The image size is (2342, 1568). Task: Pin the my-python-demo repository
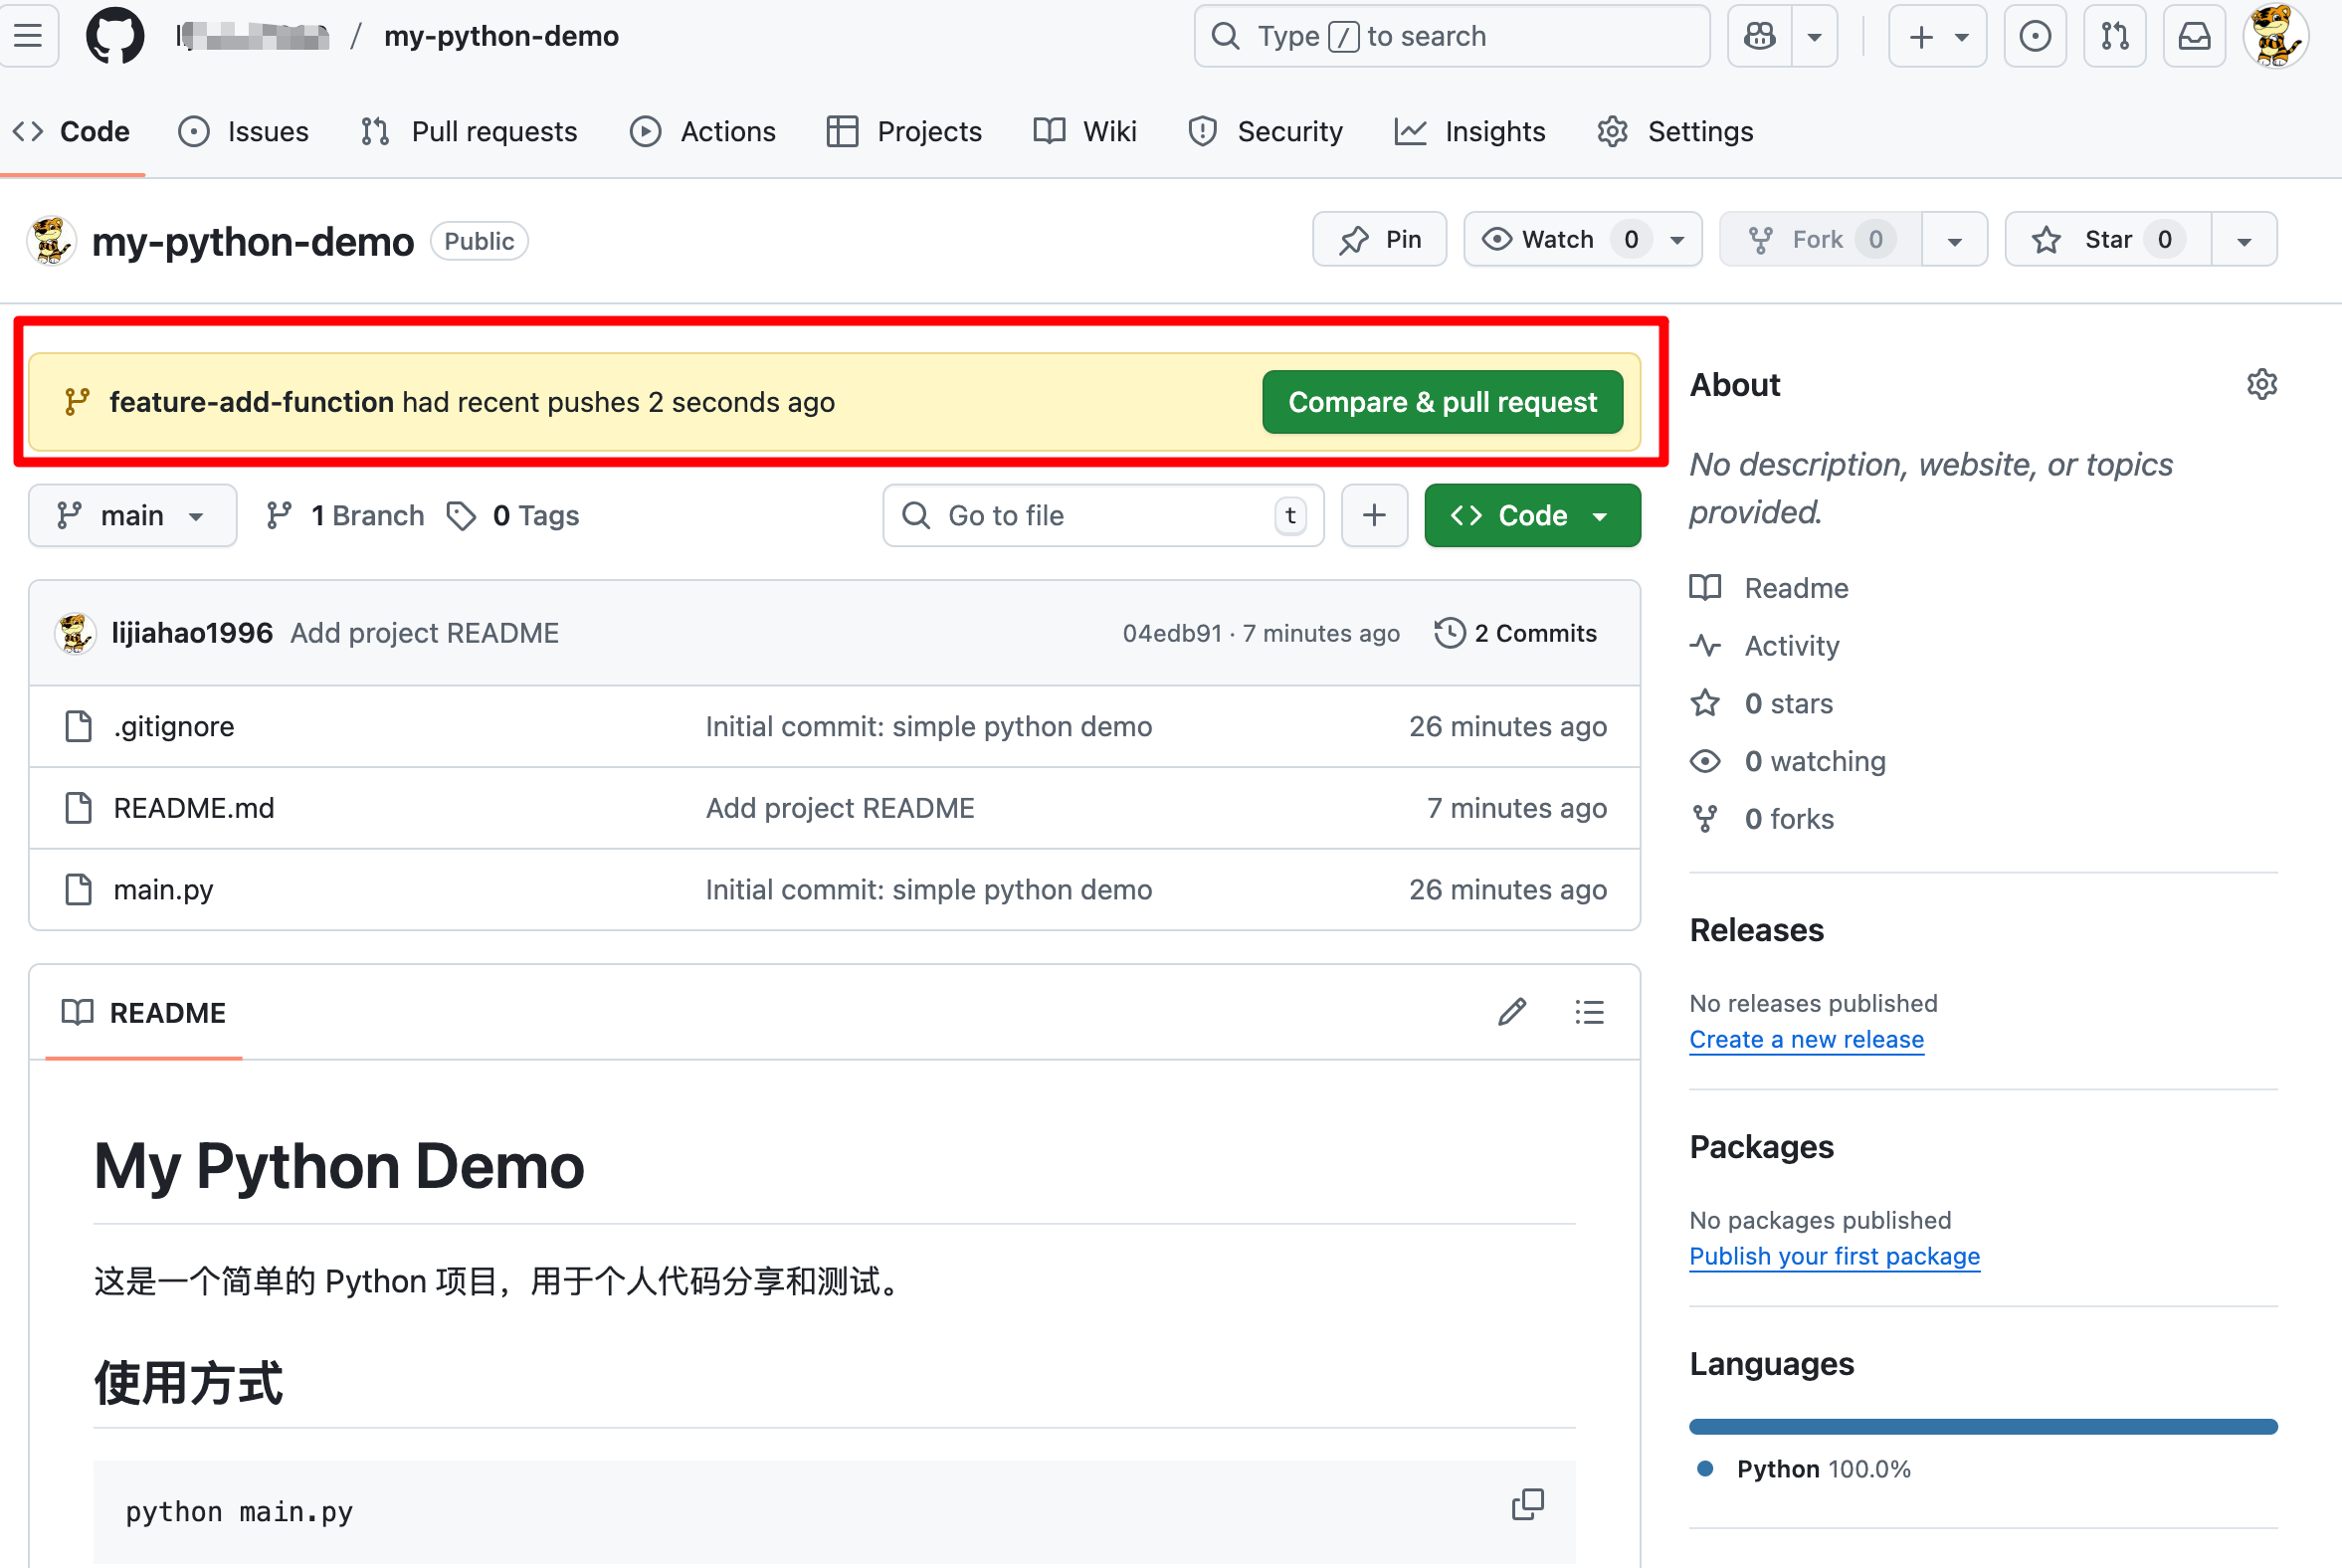(x=1379, y=240)
